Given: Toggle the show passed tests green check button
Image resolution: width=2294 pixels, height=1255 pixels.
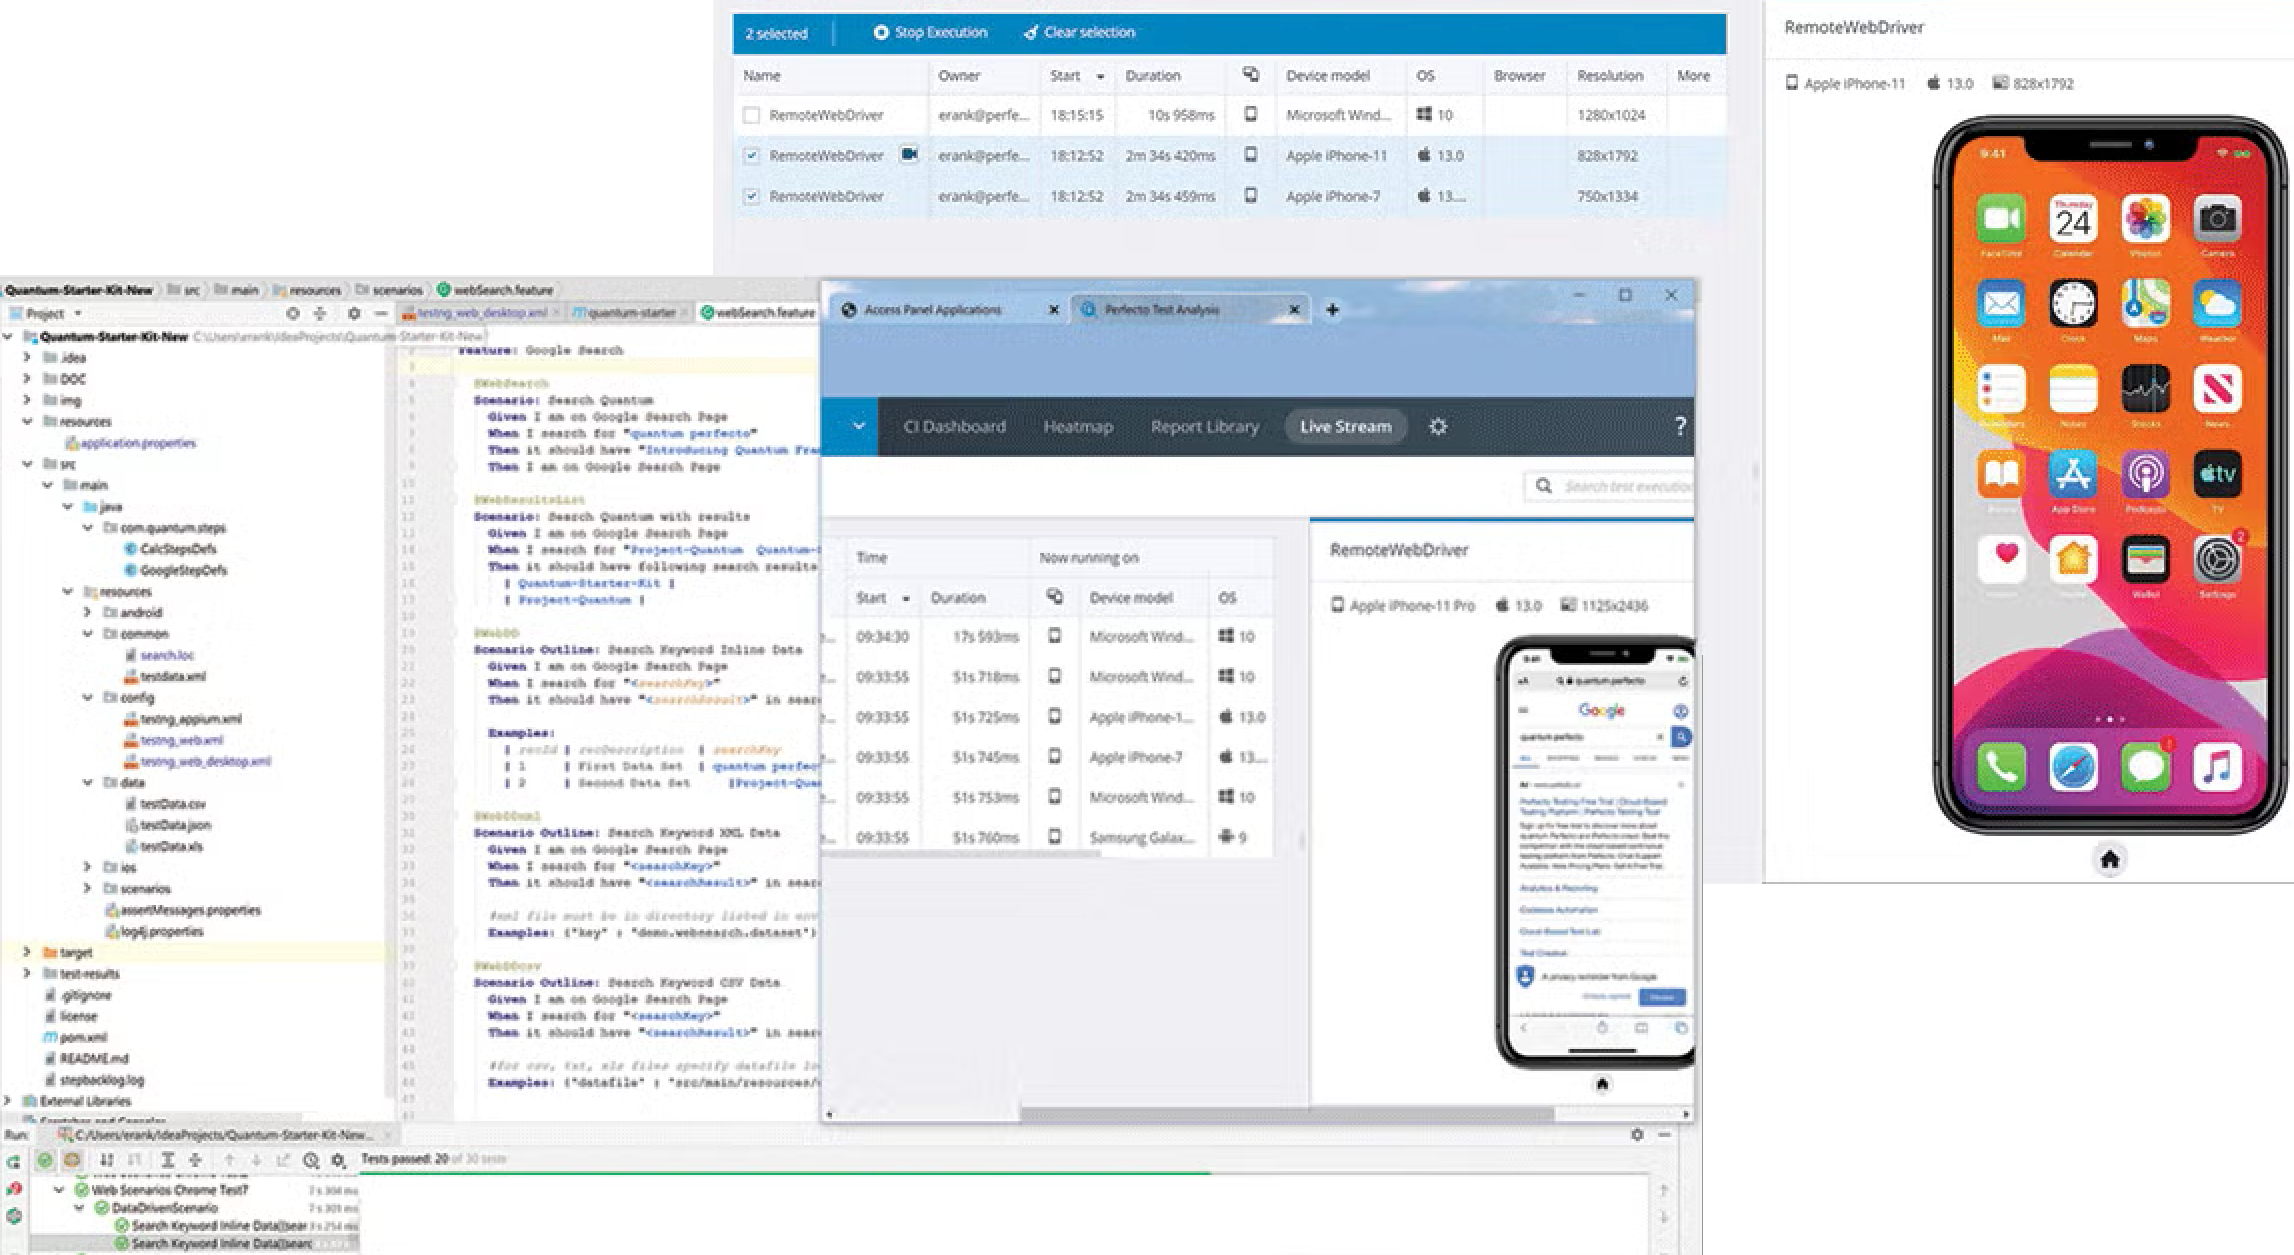Looking at the screenshot, I should pyautogui.click(x=45, y=1161).
